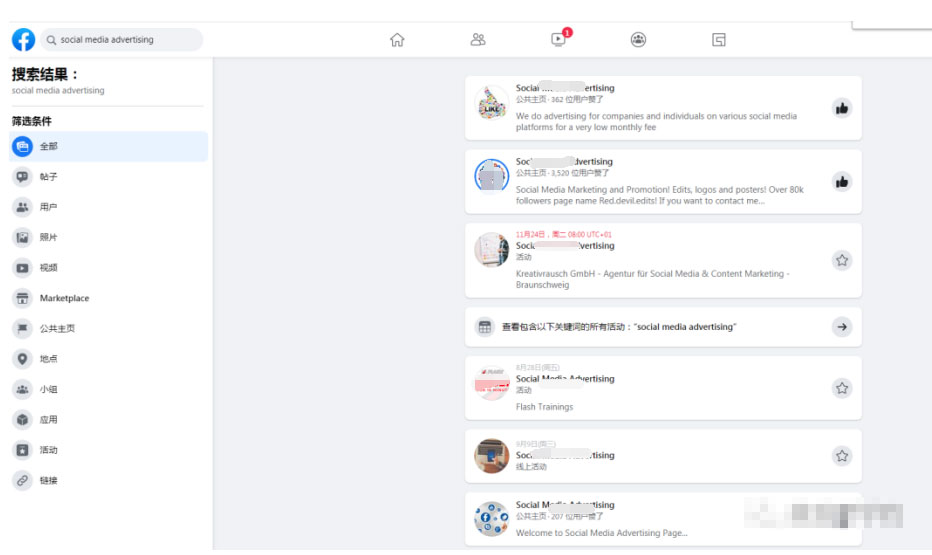Filter results by 公共主页
Image resolution: width=932 pixels, height=555 pixels.
pos(56,329)
